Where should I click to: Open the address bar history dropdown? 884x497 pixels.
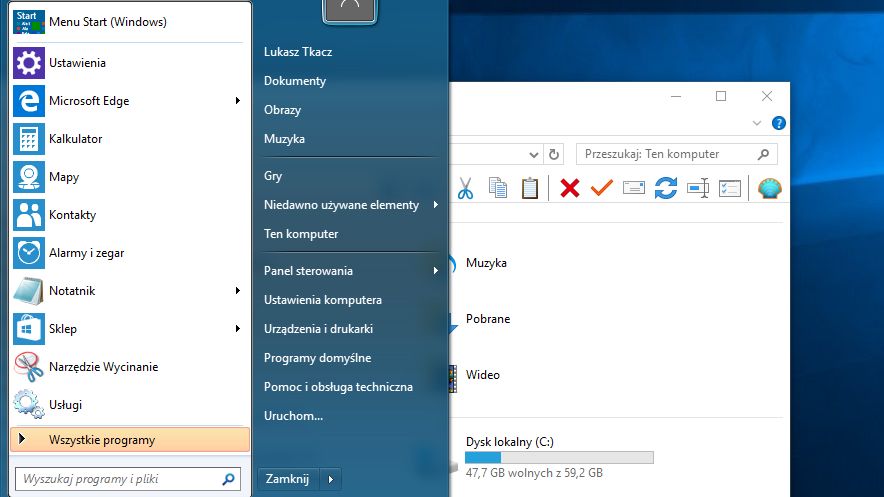coord(533,154)
